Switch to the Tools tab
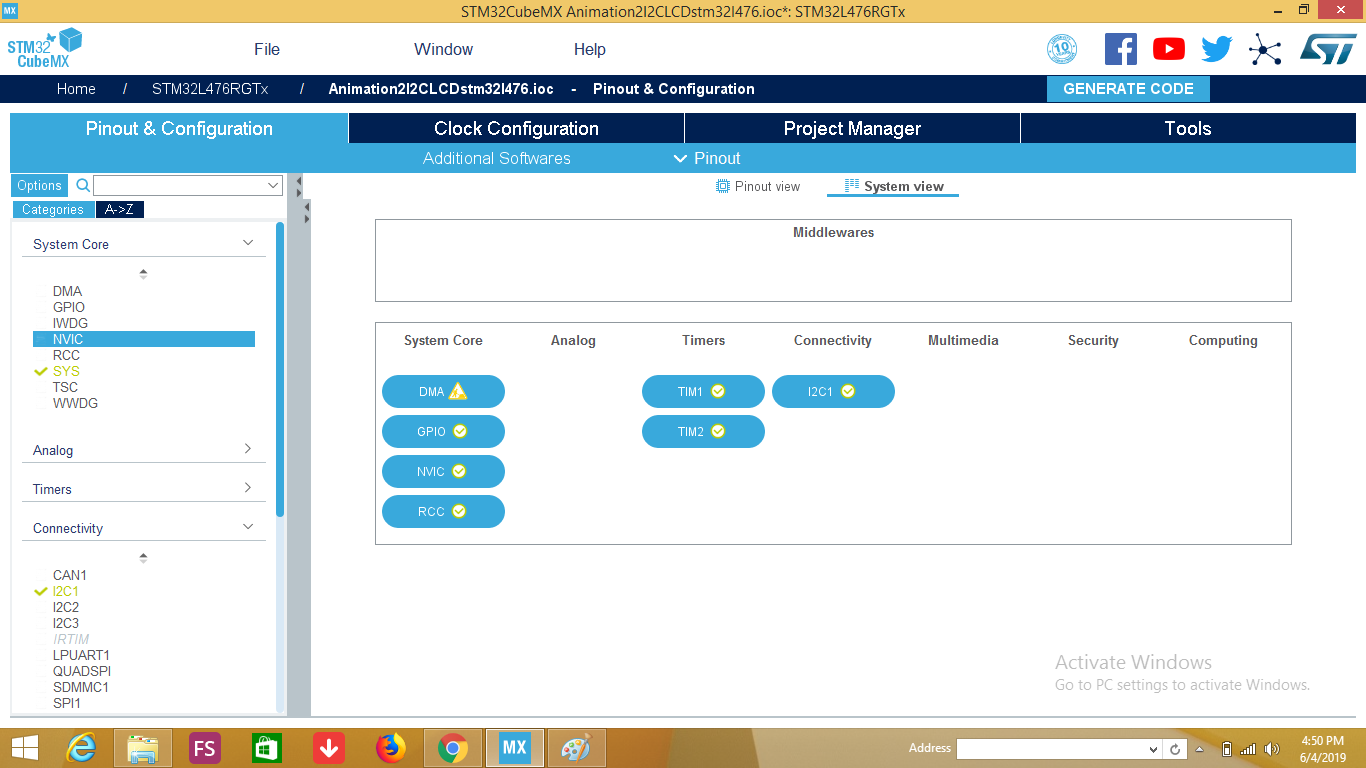1366x768 pixels. (1188, 128)
